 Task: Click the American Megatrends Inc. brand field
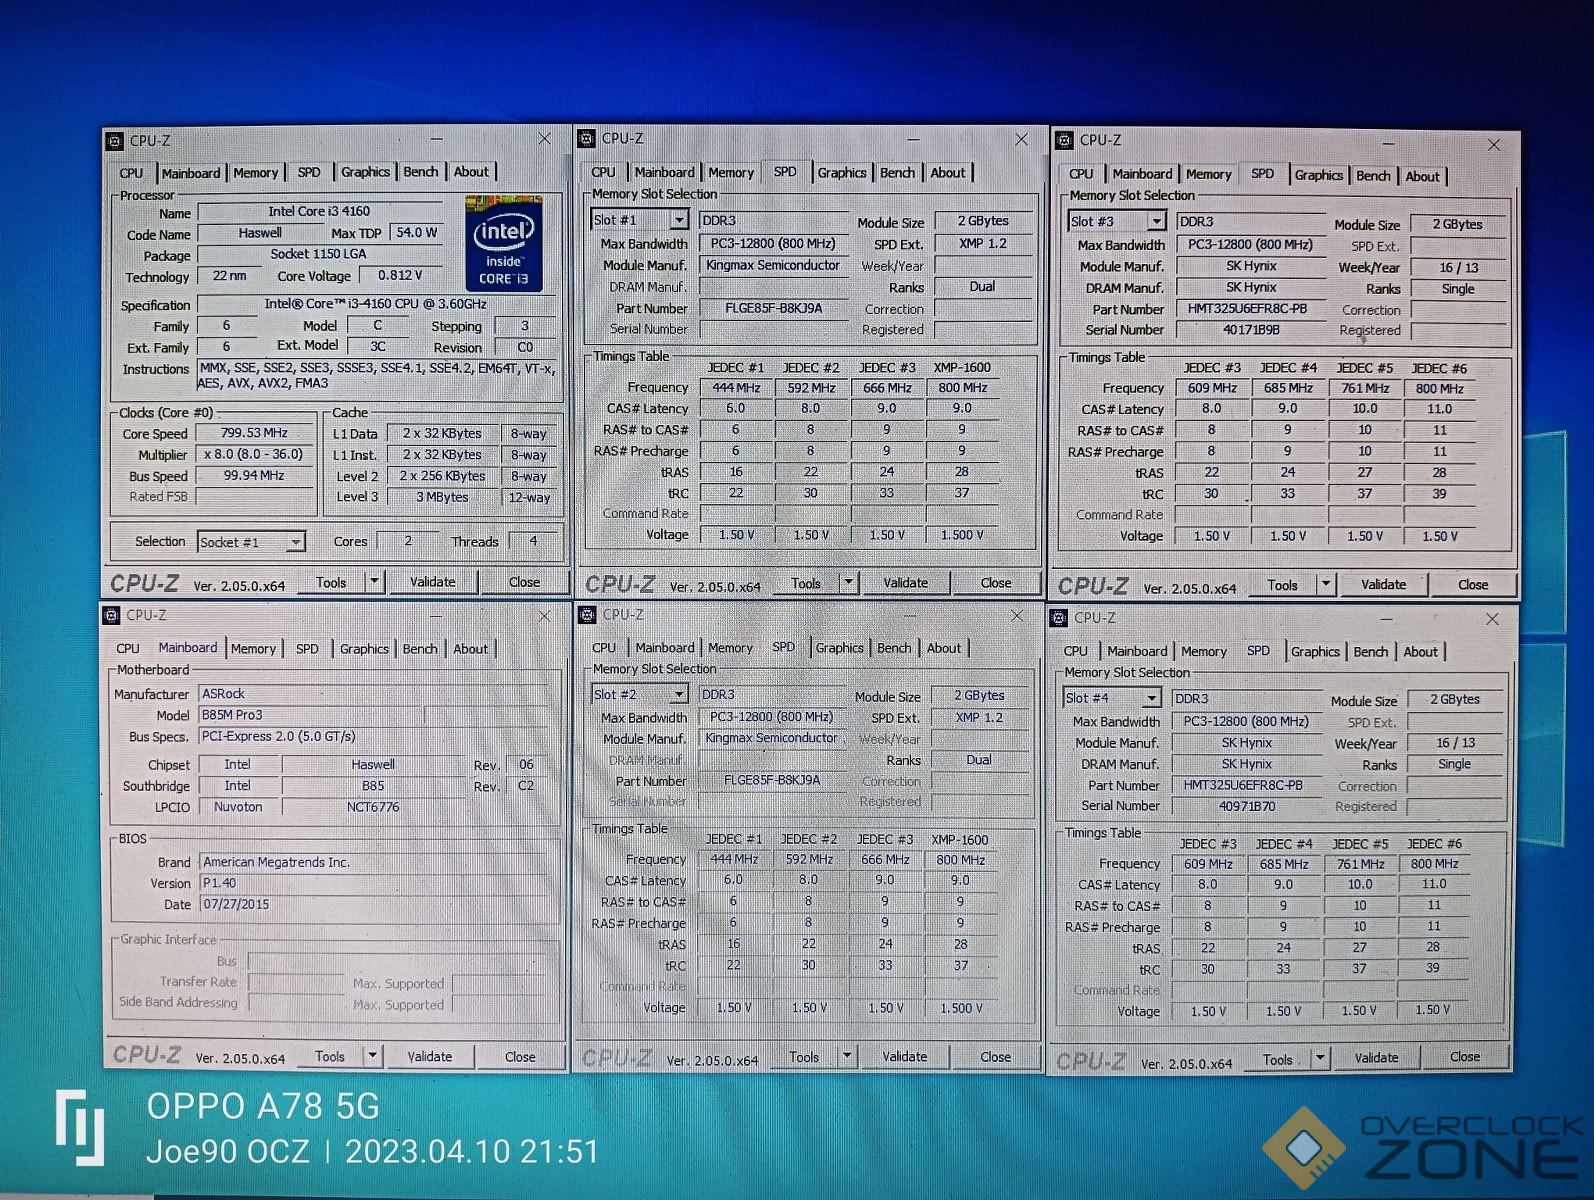tap(372, 862)
